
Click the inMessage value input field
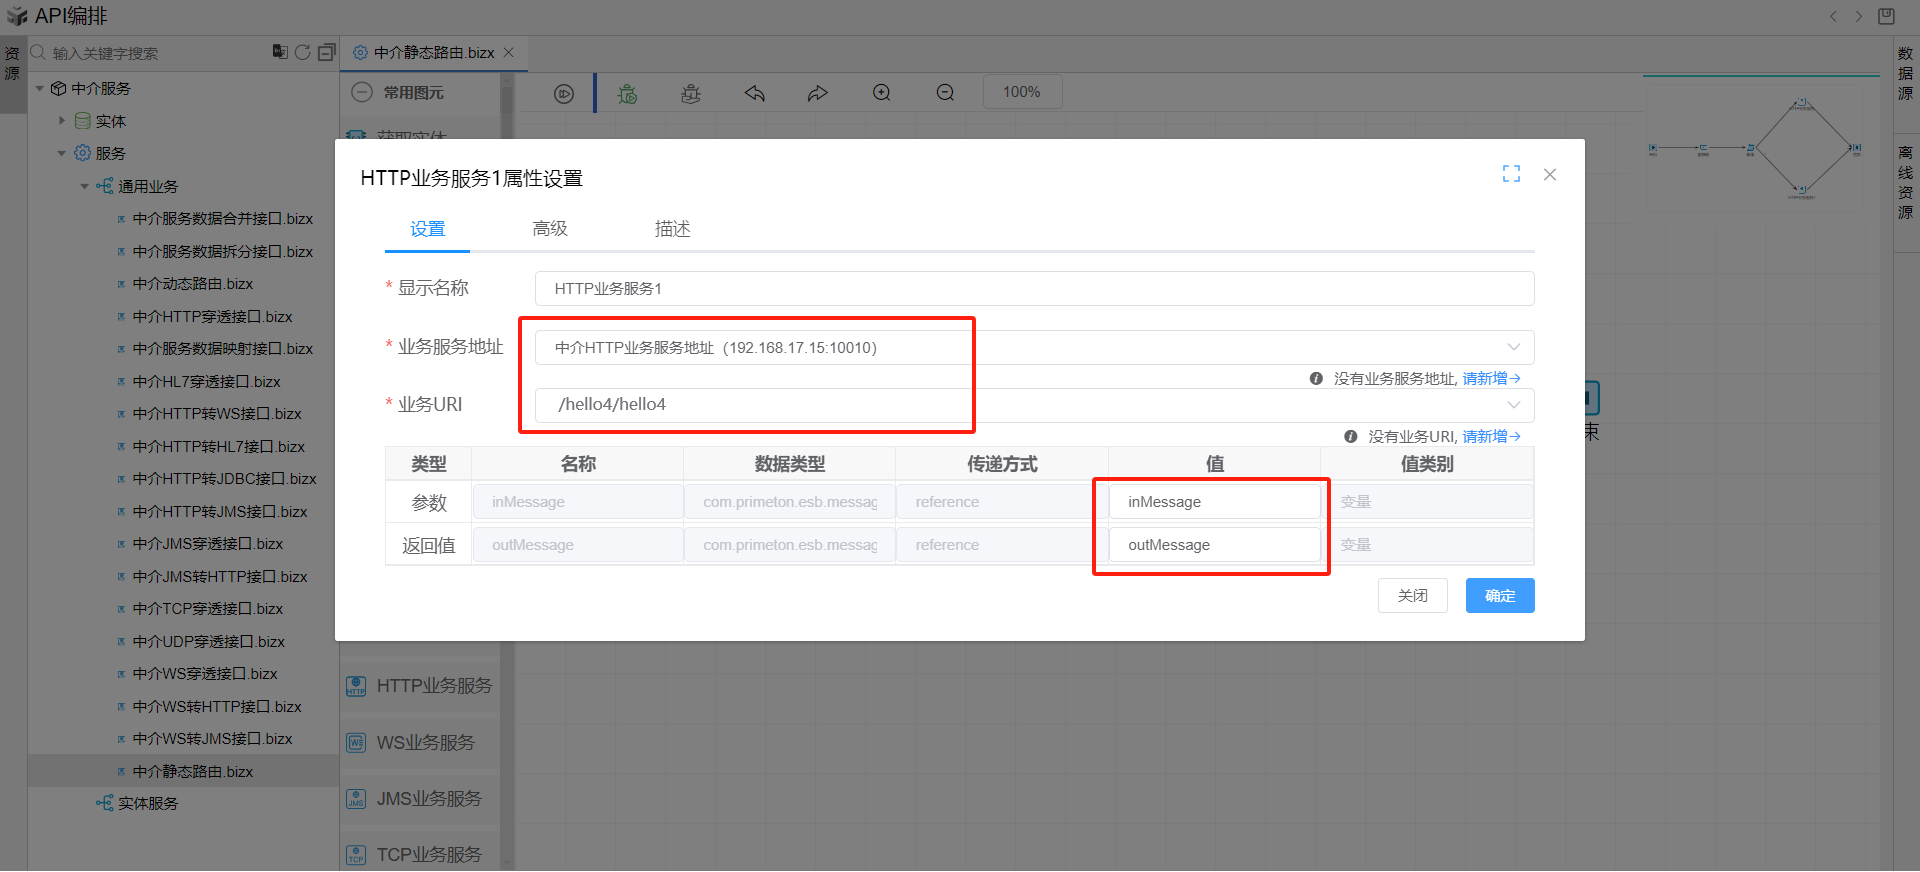click(1213, 502)
